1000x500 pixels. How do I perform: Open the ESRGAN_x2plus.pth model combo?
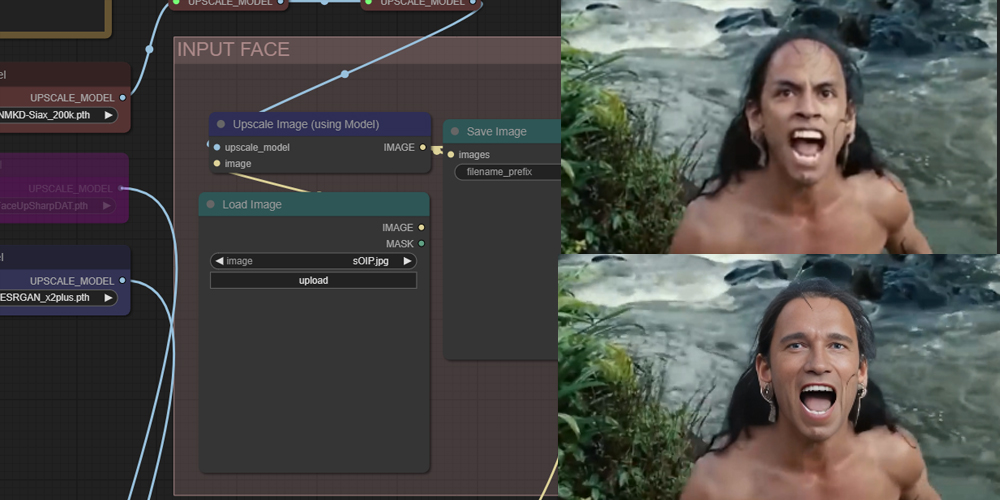(59, 298)
